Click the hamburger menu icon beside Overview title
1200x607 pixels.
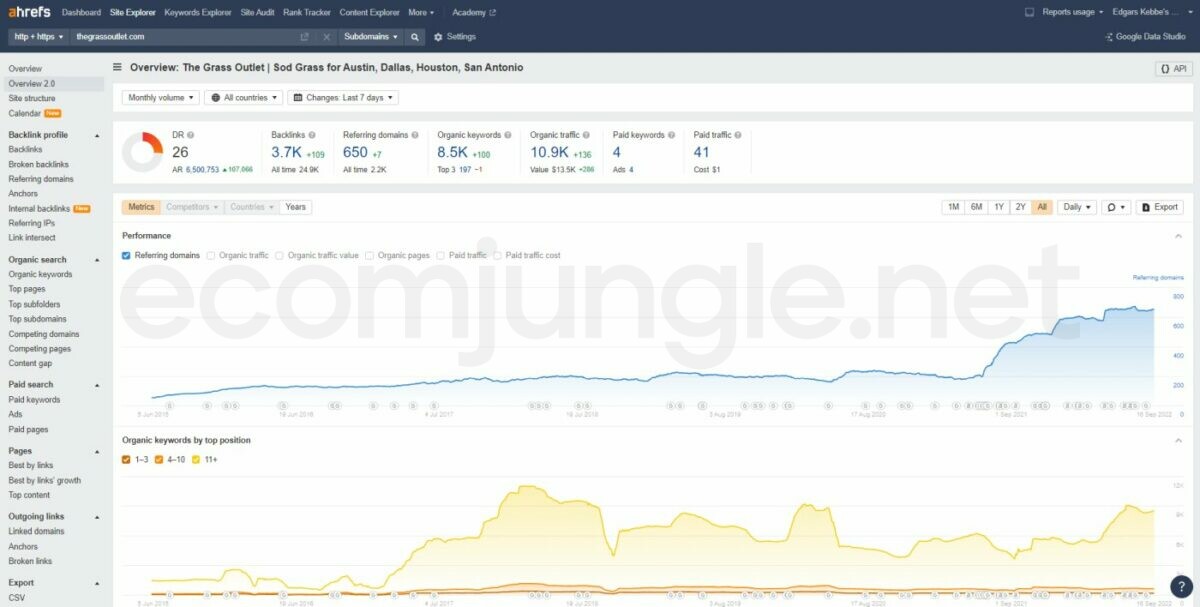point(118,68)
